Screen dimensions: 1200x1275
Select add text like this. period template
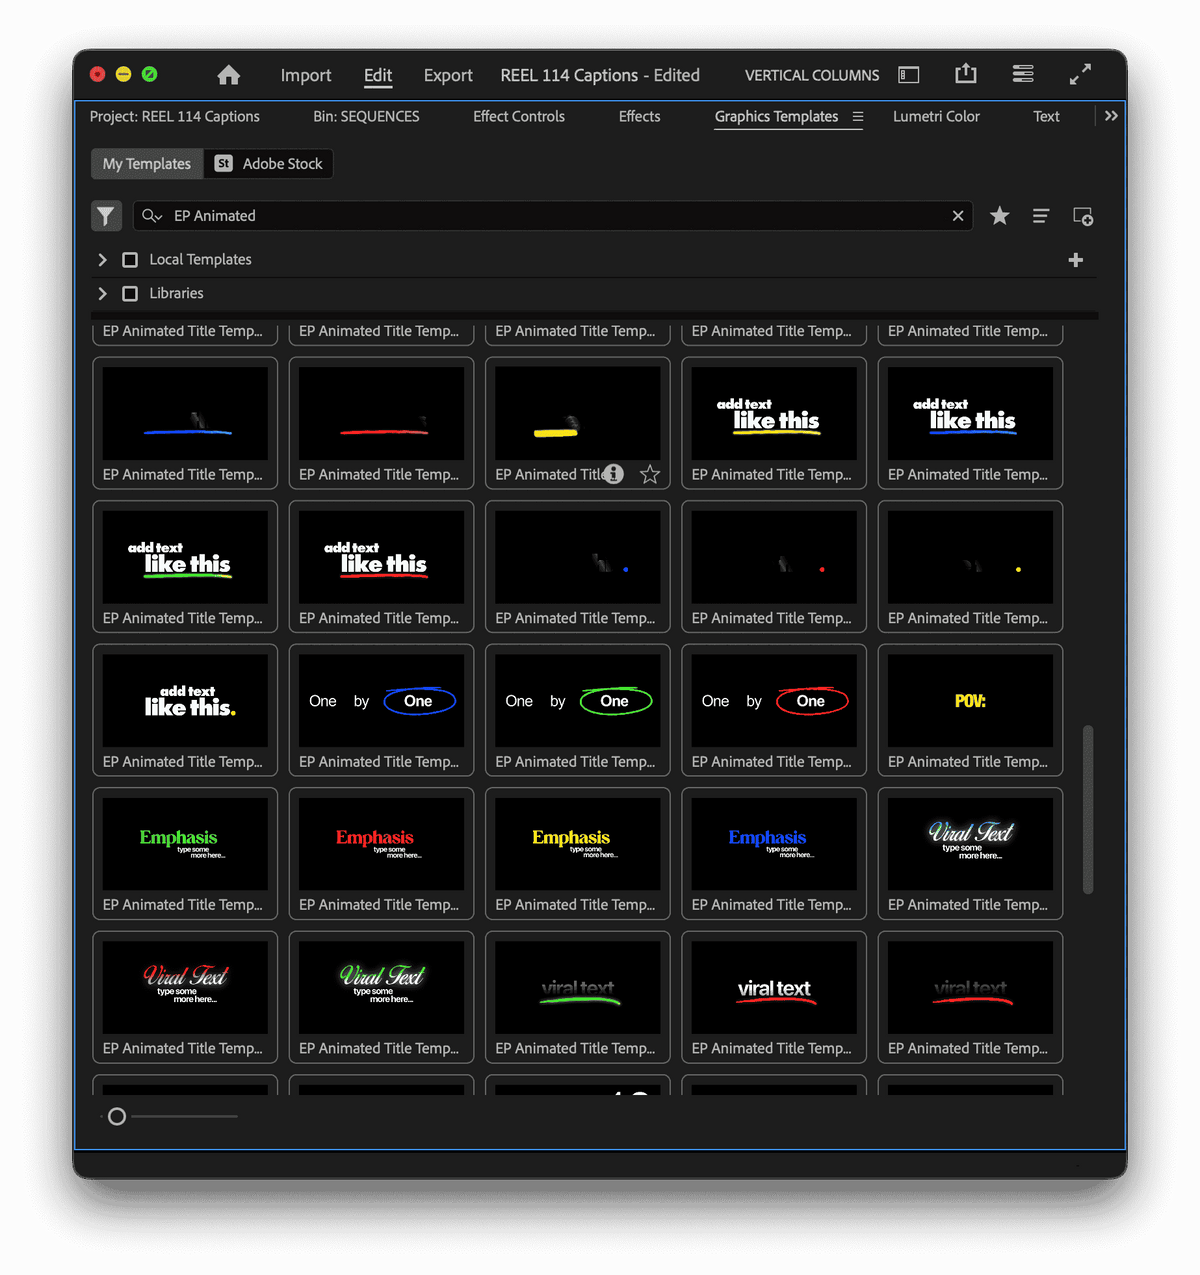point(185,710)
